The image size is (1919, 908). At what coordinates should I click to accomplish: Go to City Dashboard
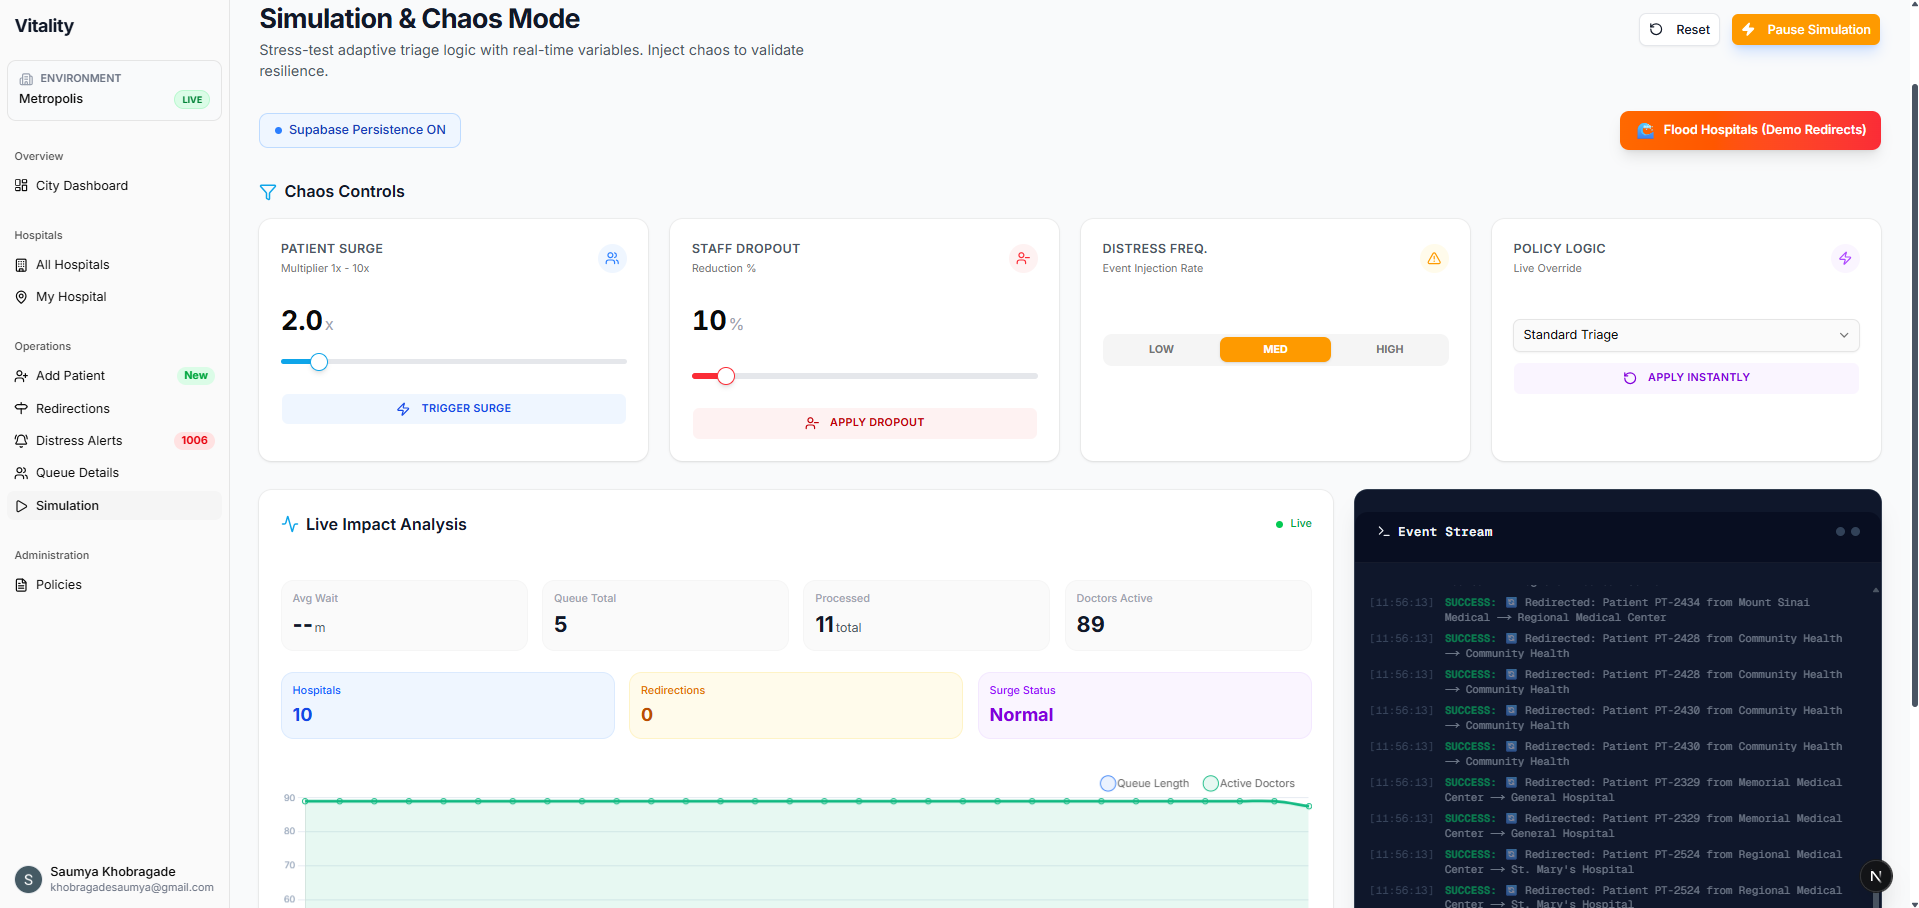81,186
